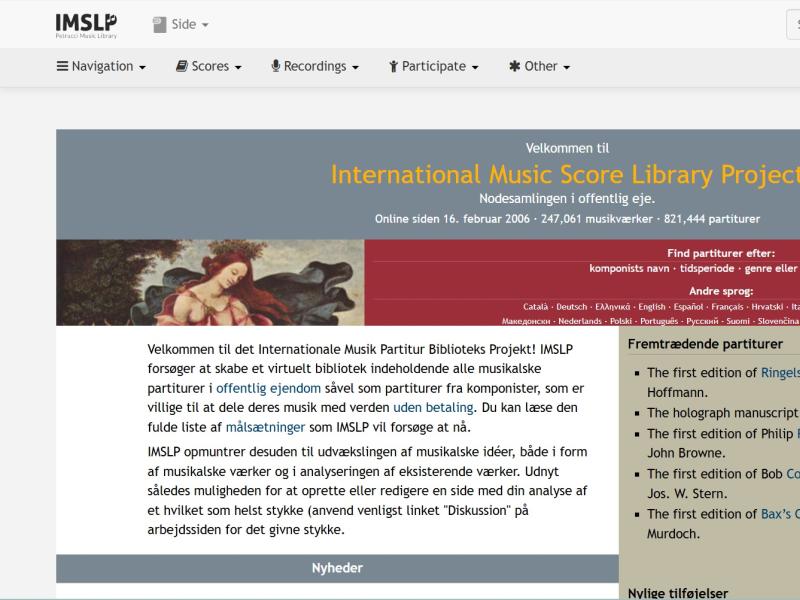
Task: Click the asterisk icon beside Other
Action: [x=515, y=66]
